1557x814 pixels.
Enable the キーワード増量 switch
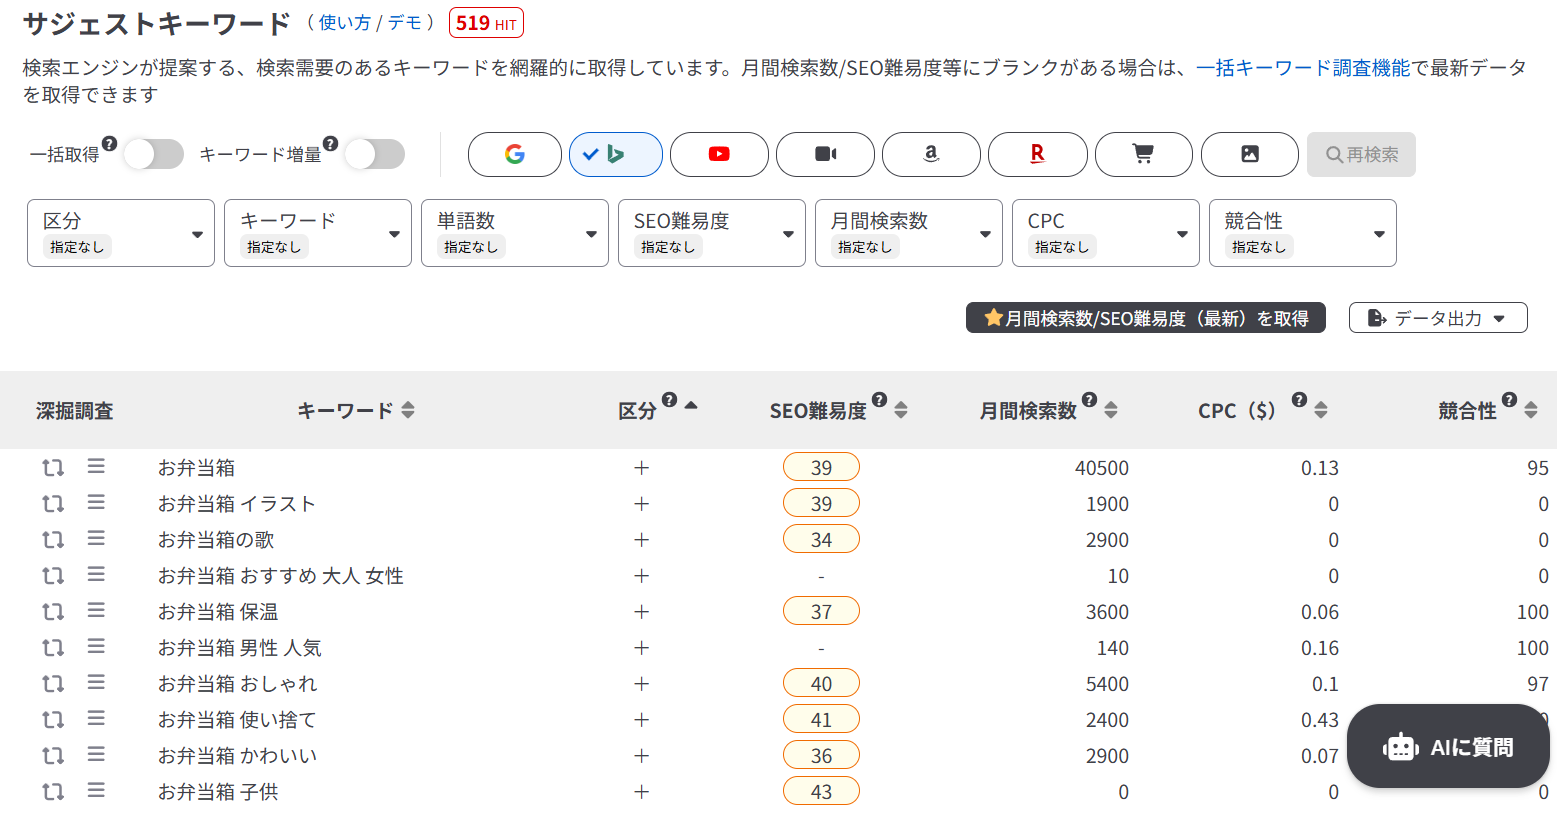[x=374, y=155]
